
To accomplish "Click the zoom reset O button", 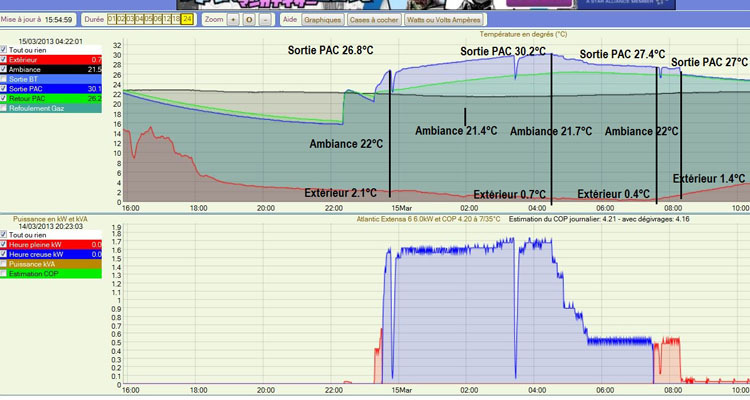I will [x=249, y=19].
